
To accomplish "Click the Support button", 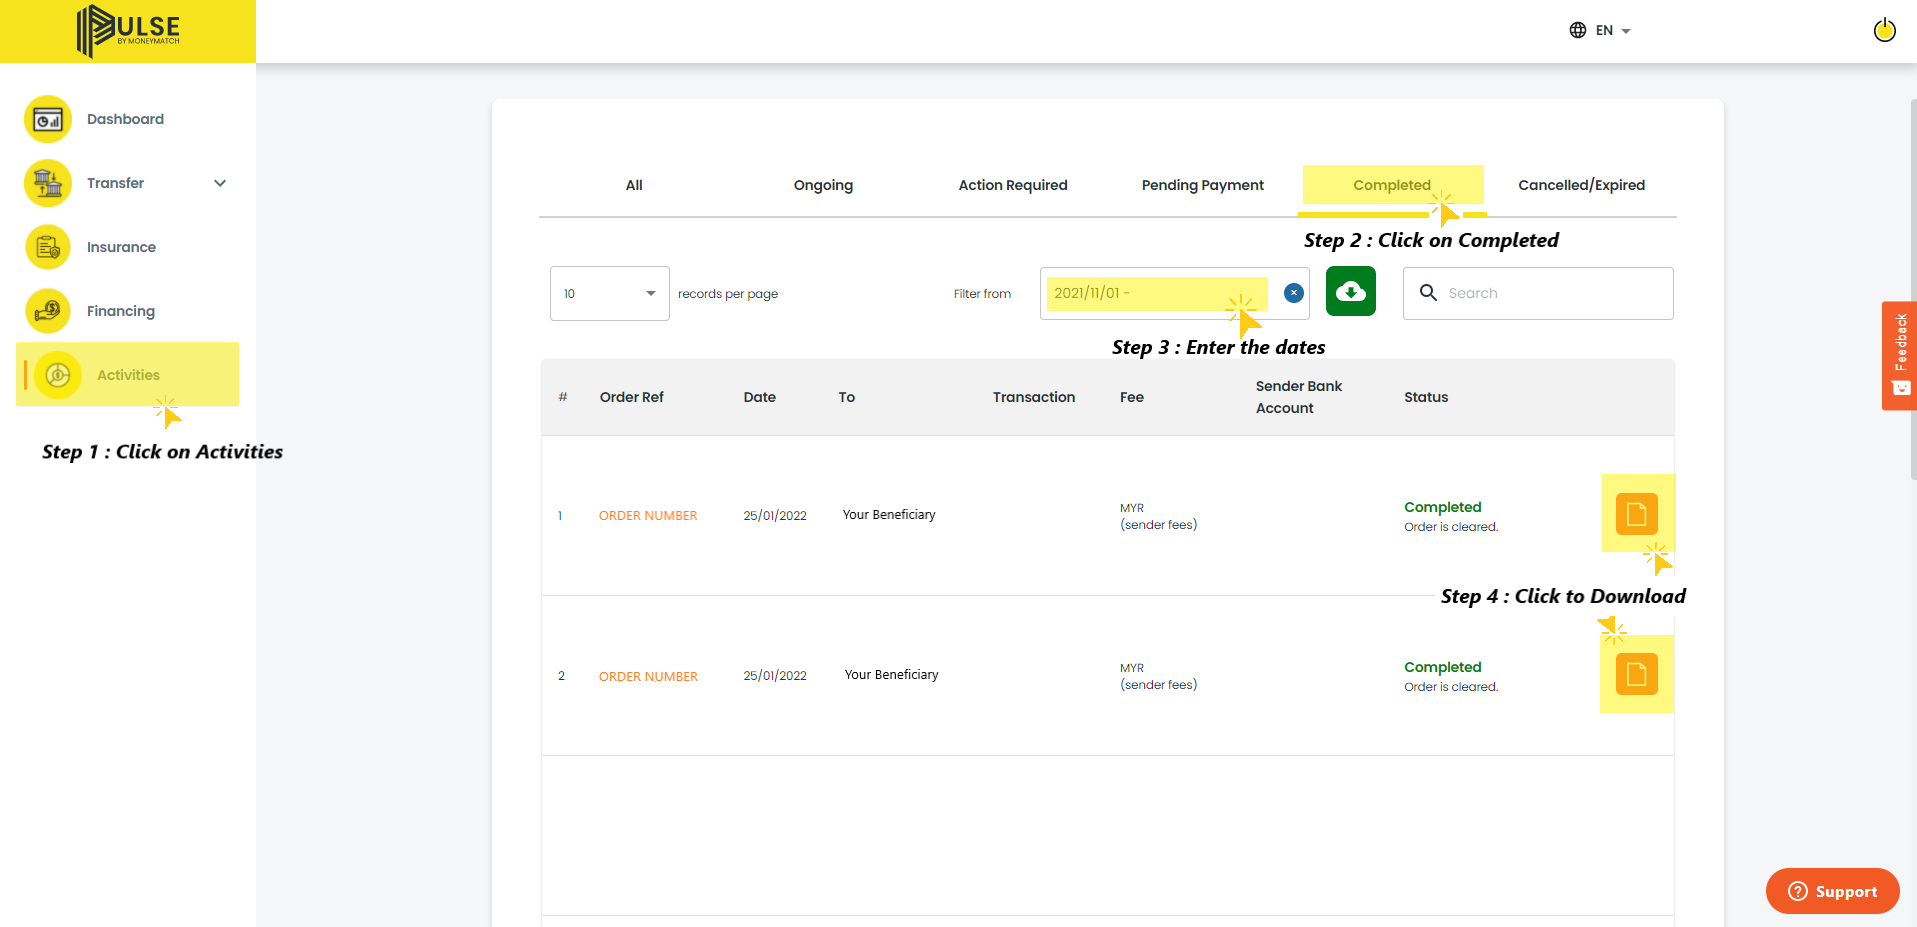I will tap(1832, 891).
